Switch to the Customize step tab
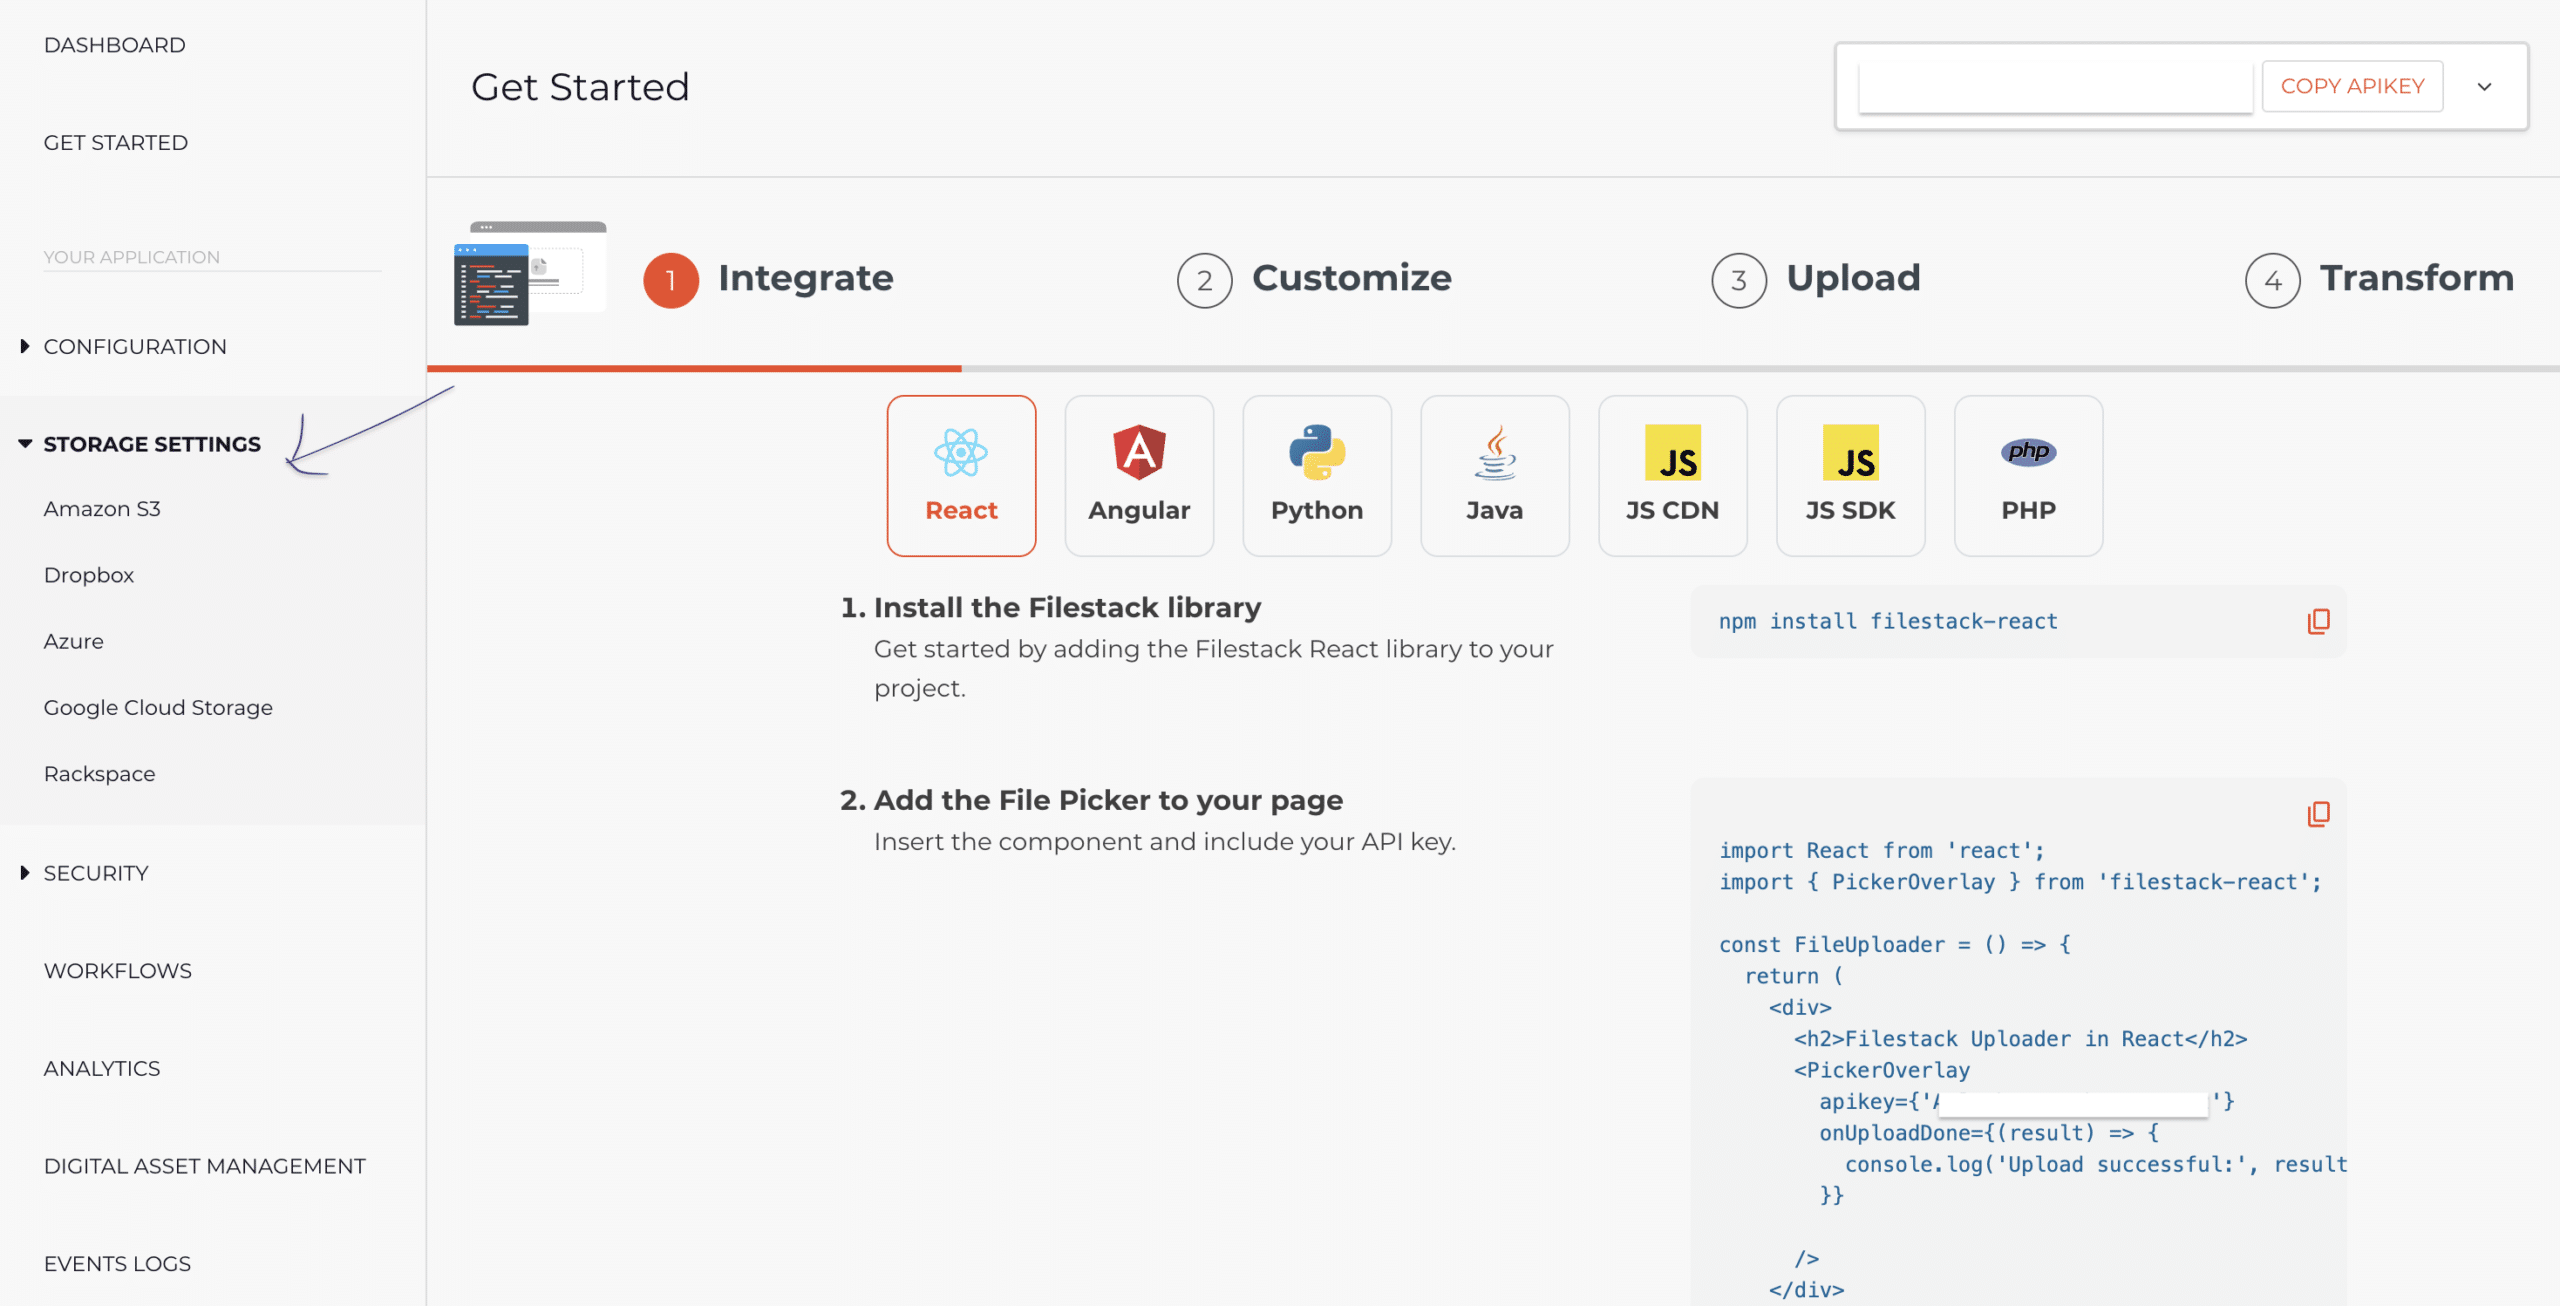Screen dimensions: 2560x1306 click(1352, 278)
